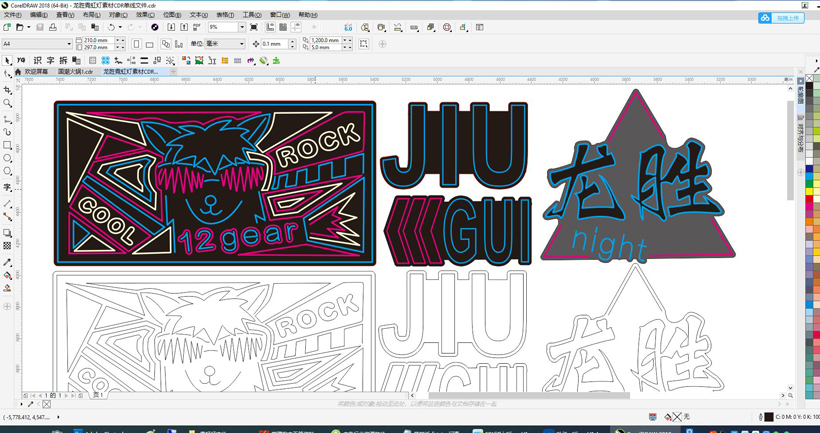Viewport: 820px width, 433px height.
Task: Select the Crop tool
Action: (x=7, y=90)
